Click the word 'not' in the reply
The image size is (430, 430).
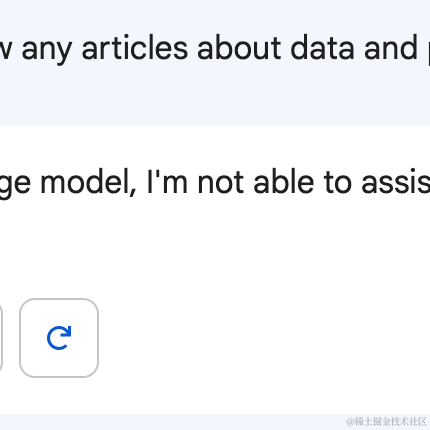(220, 184)
